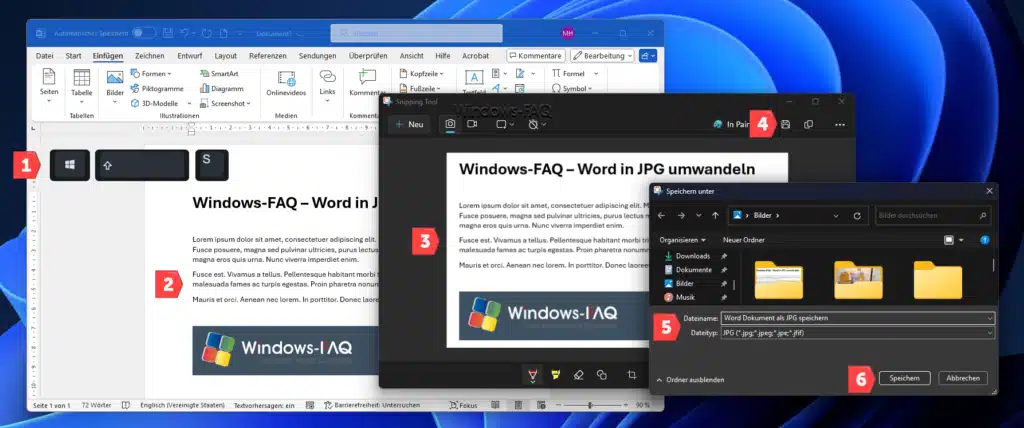Click the Neu button in Snipping Tool
The height and width of the screenshot is (428, 1024).
click(x=409, y=124)
